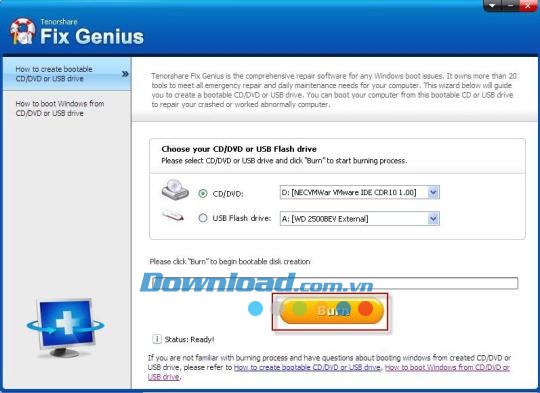Minimize the Fix Genius window
The width and height of the screenshot is (540, 393).
510,6
